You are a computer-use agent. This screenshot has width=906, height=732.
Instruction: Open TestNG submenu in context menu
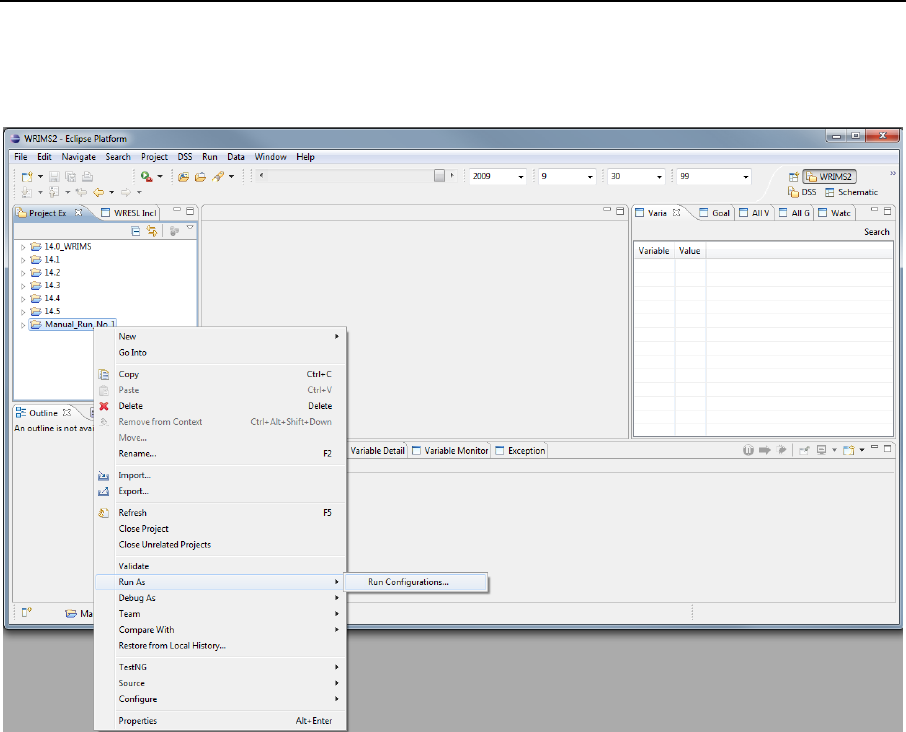(x=220, y=667)
